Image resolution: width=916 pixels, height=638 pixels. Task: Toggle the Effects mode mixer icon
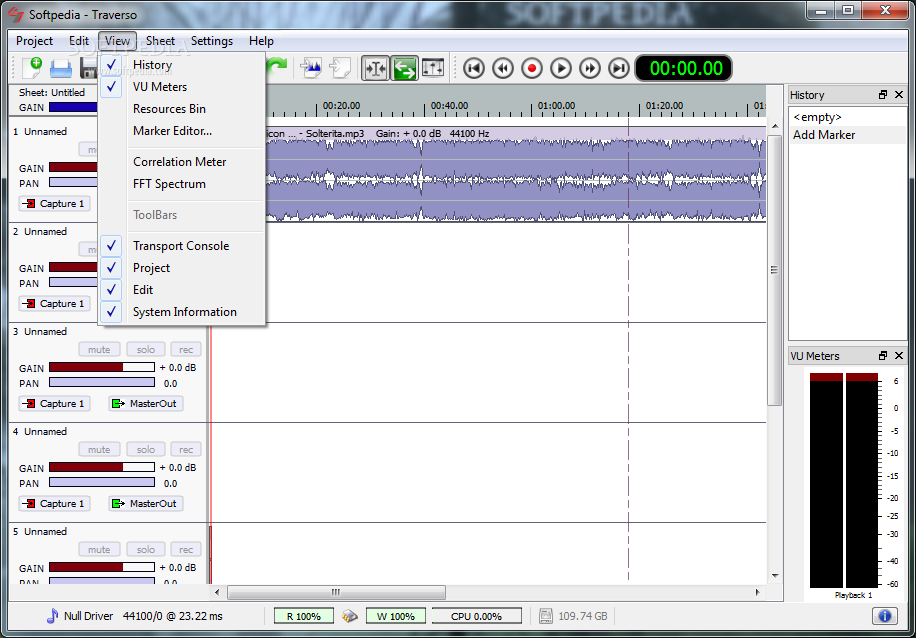point(433,68)
